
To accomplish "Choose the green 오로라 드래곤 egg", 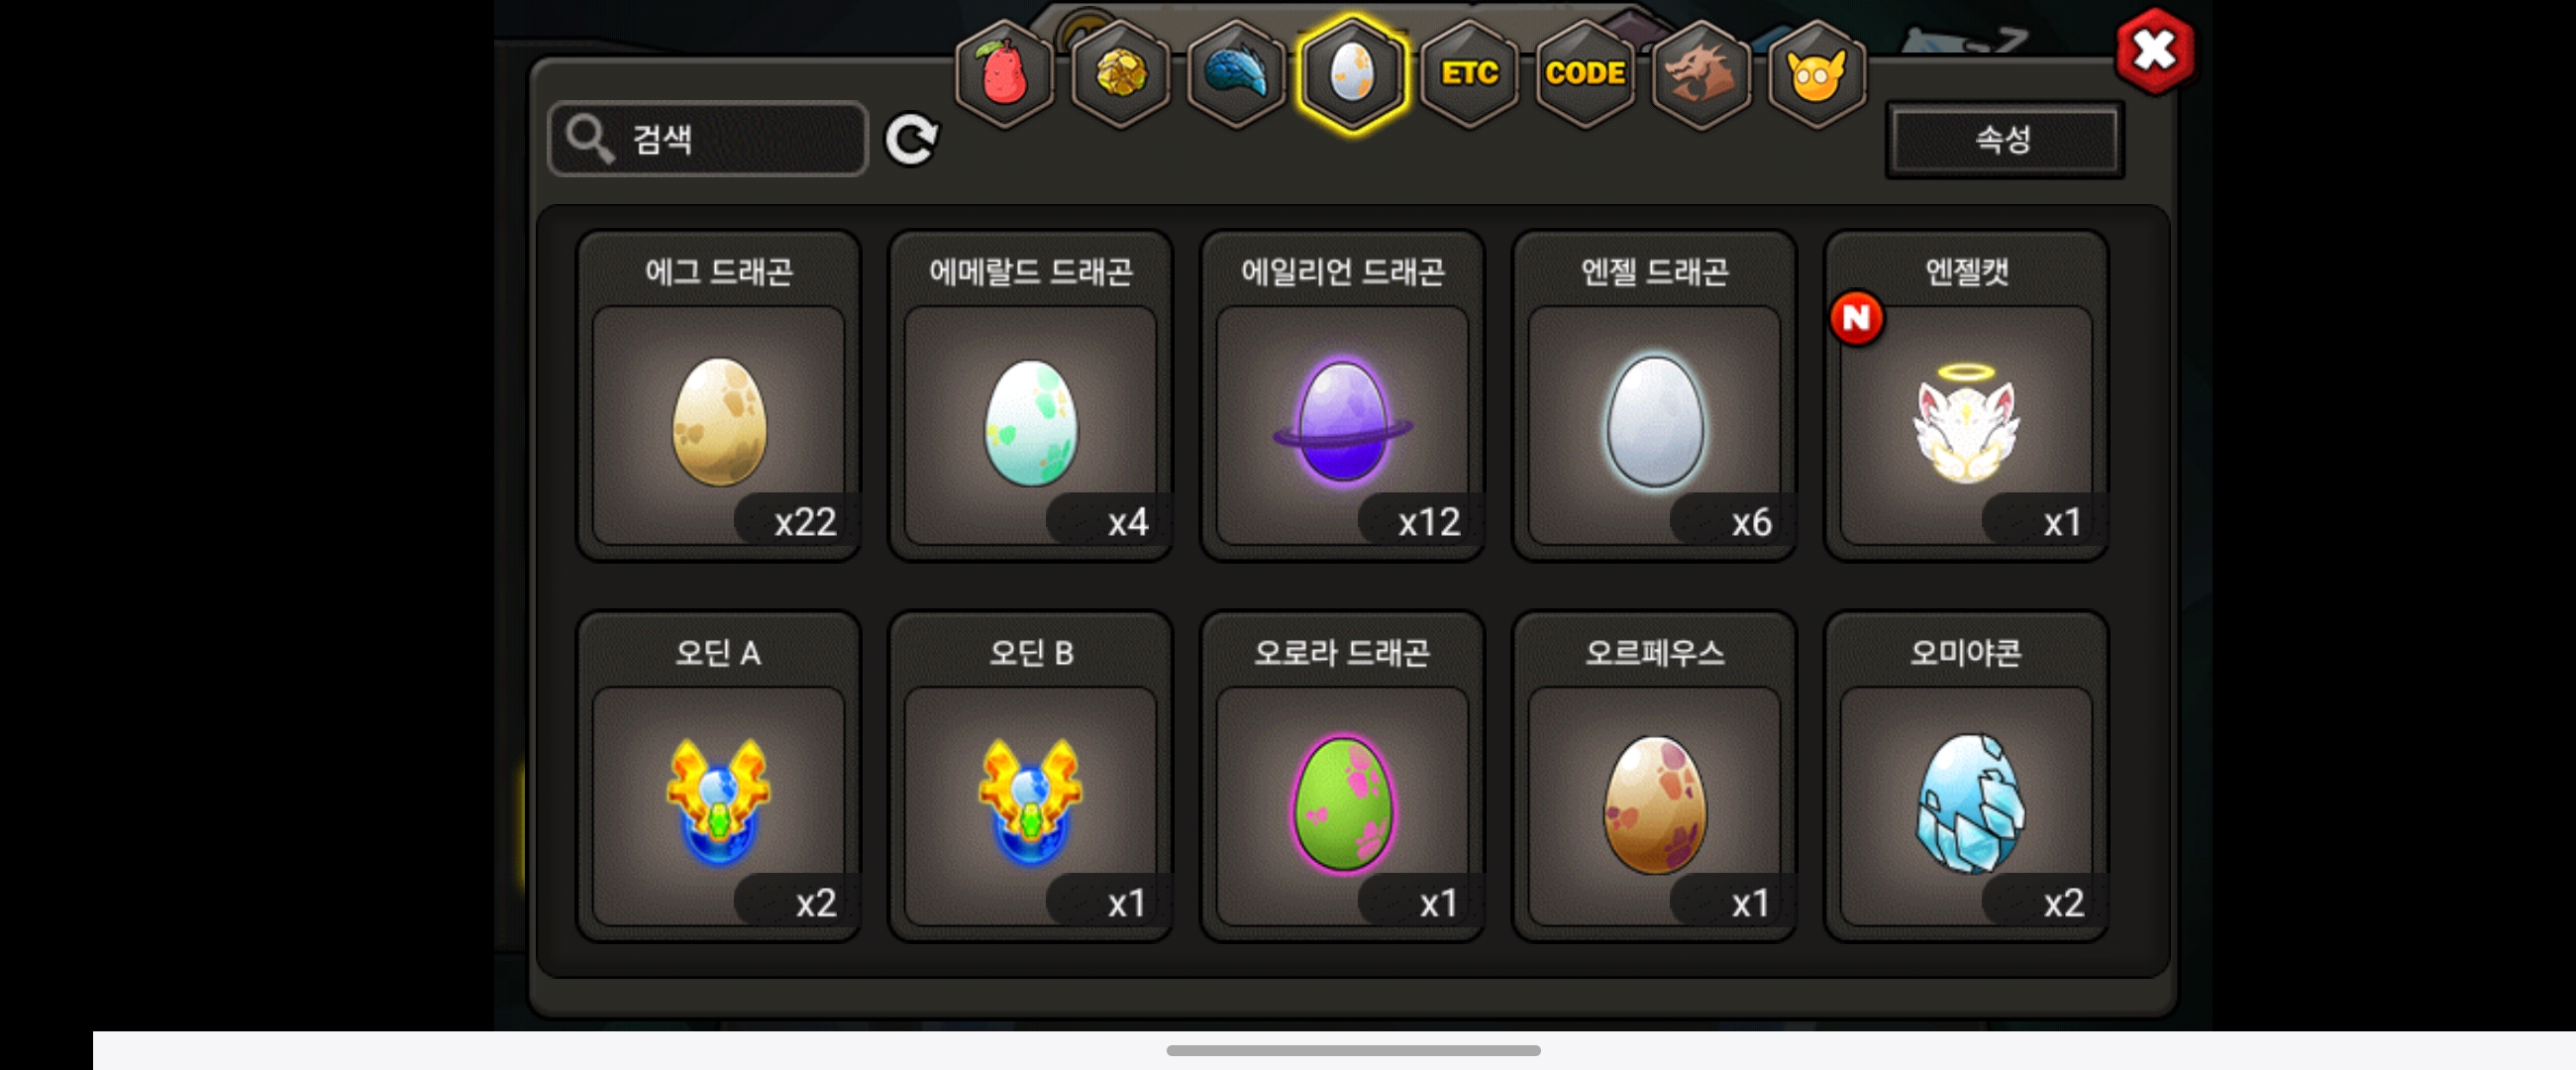I will click(1342, 776).
